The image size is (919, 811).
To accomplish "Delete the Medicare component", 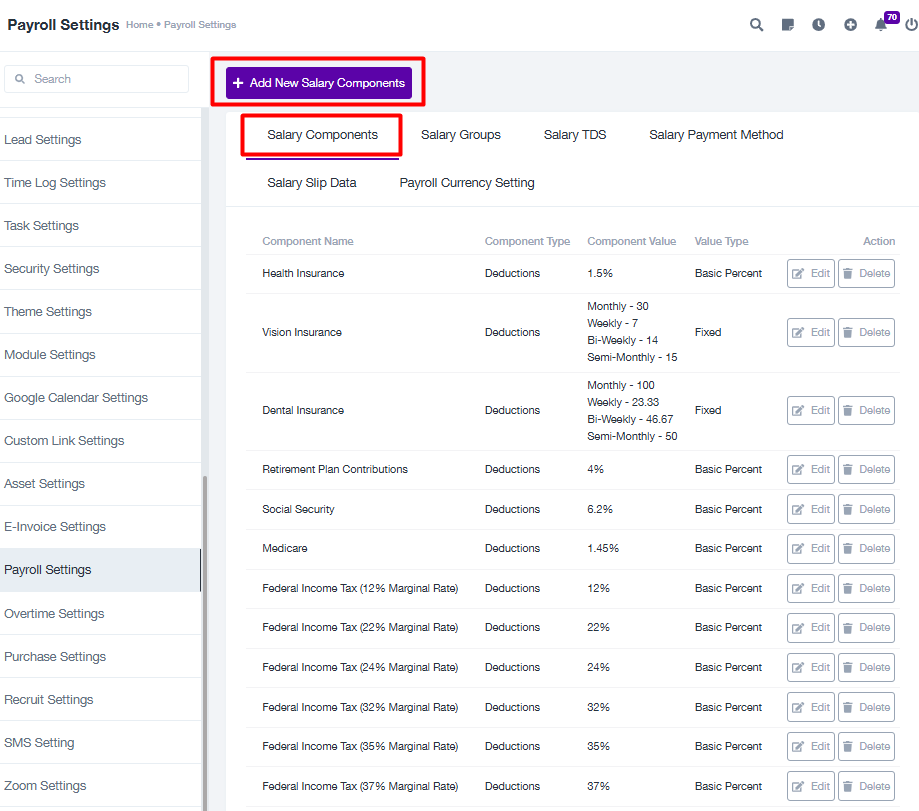I will coord(866,549).
